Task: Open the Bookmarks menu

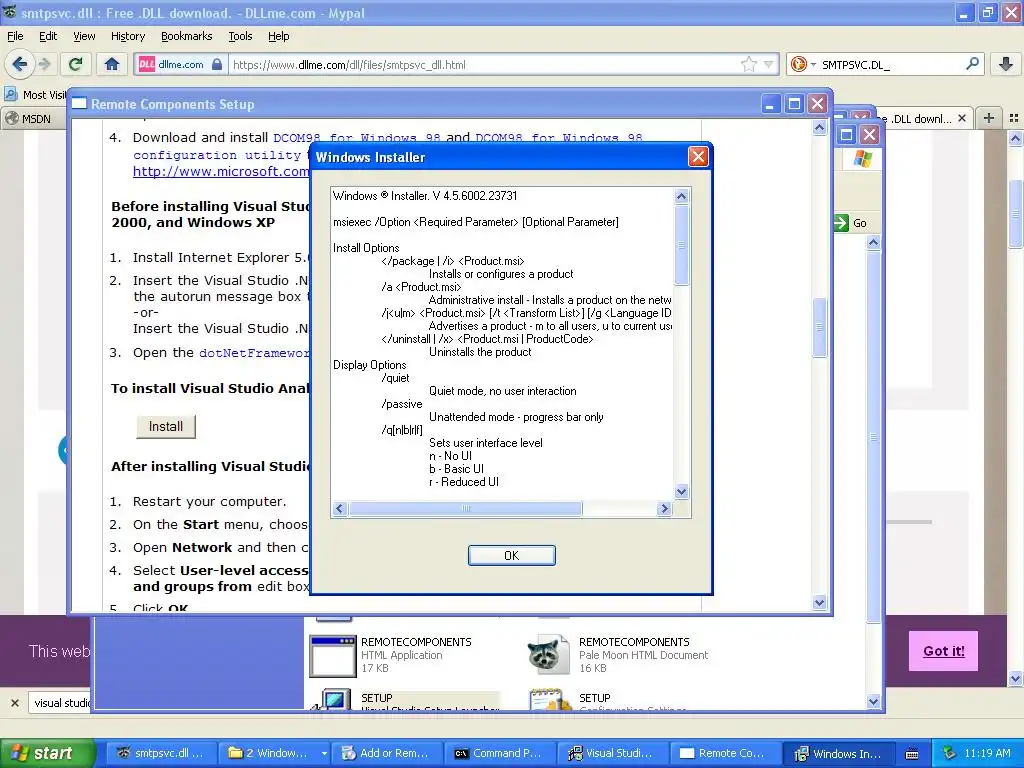Action: 186,36
